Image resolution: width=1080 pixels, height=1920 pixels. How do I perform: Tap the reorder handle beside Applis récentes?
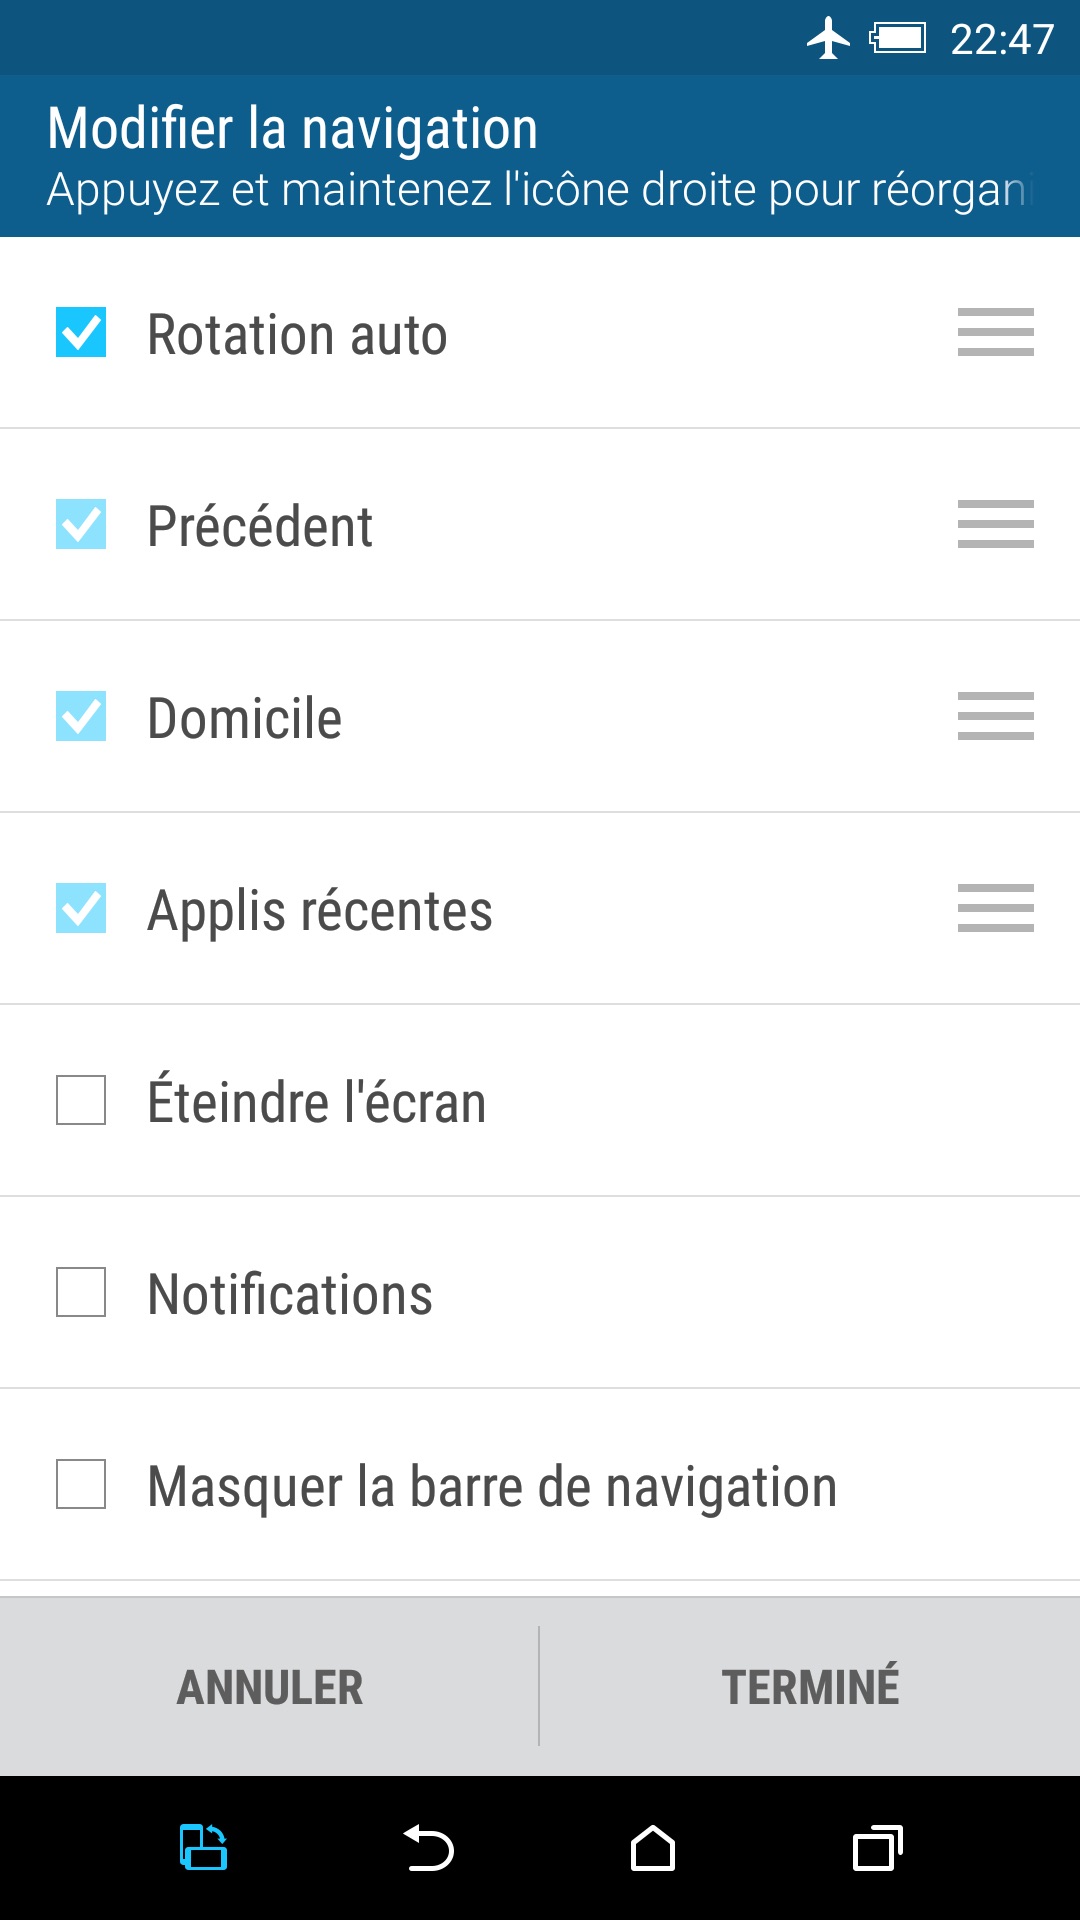(x=995, y=908)
